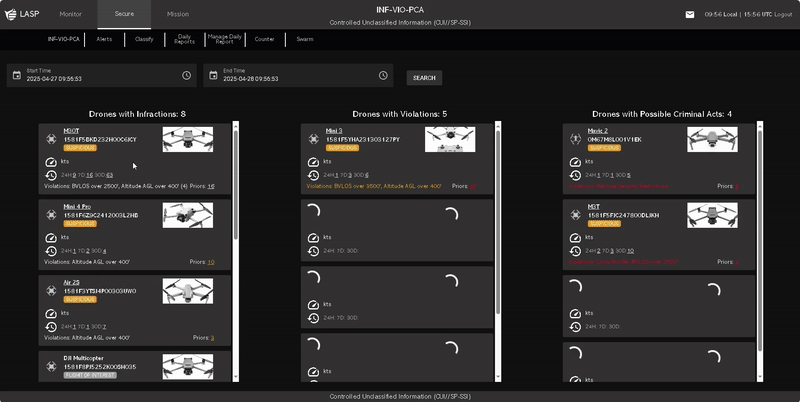Open the End Time clock picker
Image resolution: width=800 pixels, height=402 pixels.
(383, 76)
